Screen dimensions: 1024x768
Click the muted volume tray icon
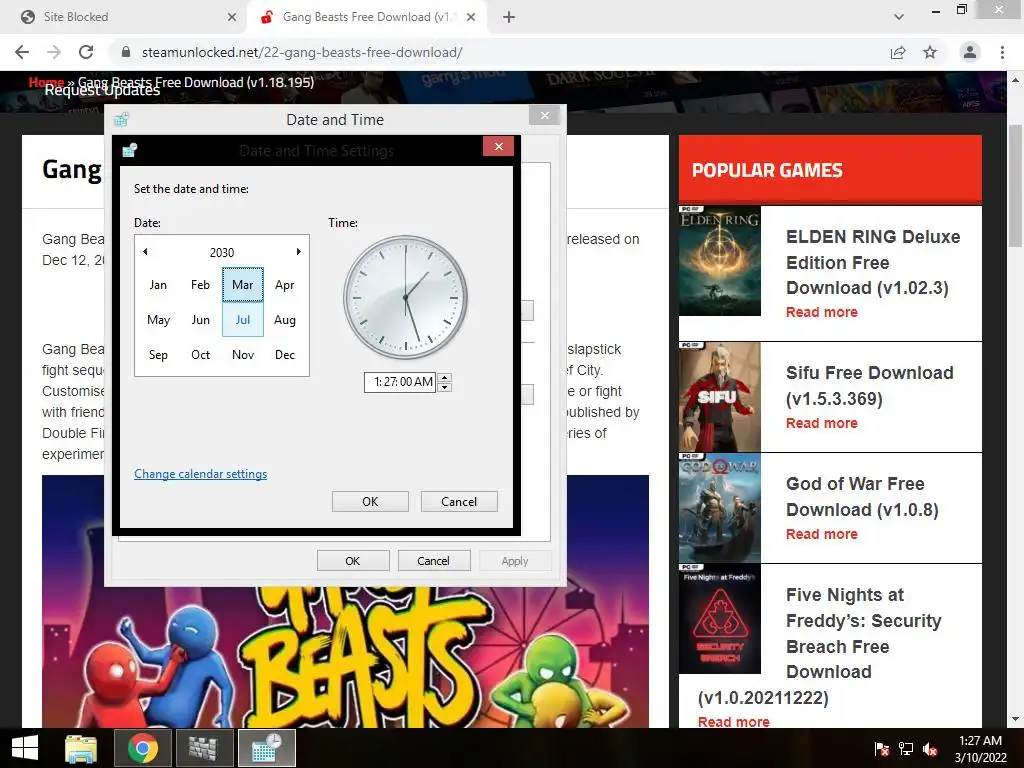pyautogui.click(x=930, y=749)
